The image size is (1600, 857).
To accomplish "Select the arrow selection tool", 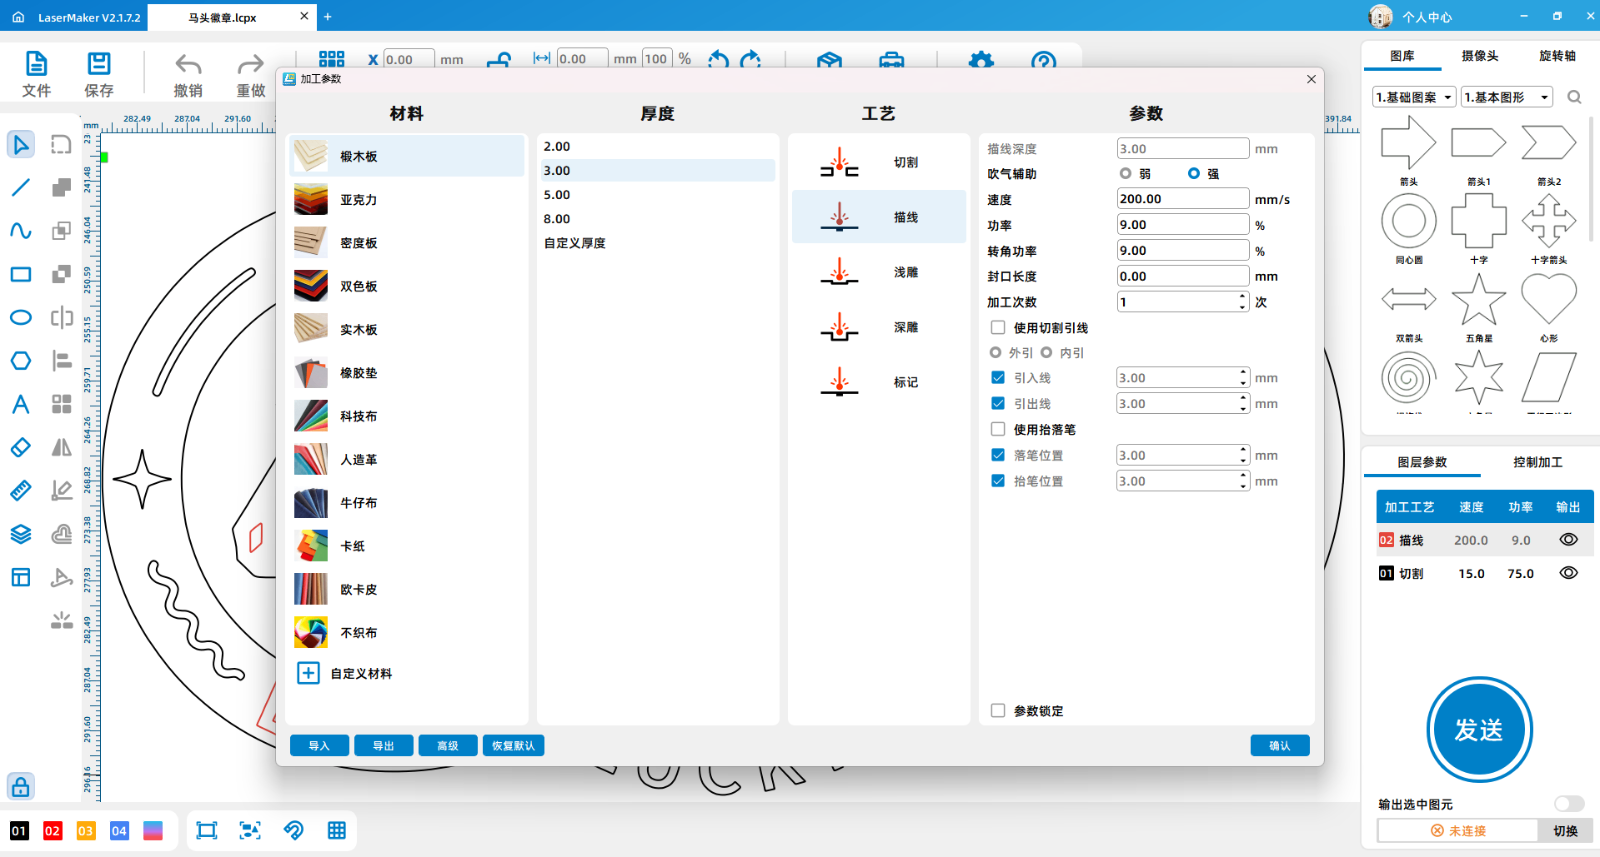I will [21, 145].
